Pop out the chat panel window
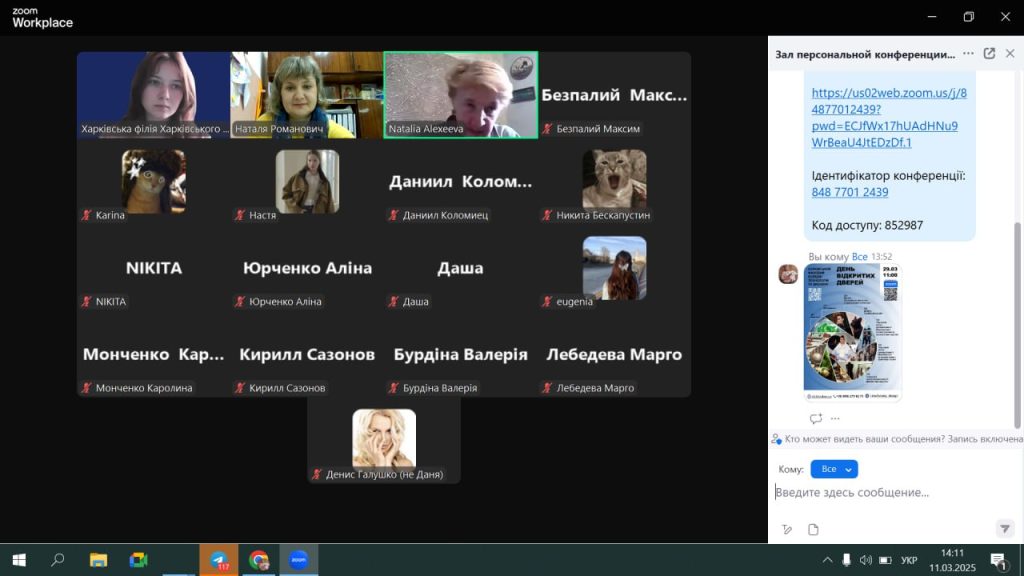 (x=989, y=54)
